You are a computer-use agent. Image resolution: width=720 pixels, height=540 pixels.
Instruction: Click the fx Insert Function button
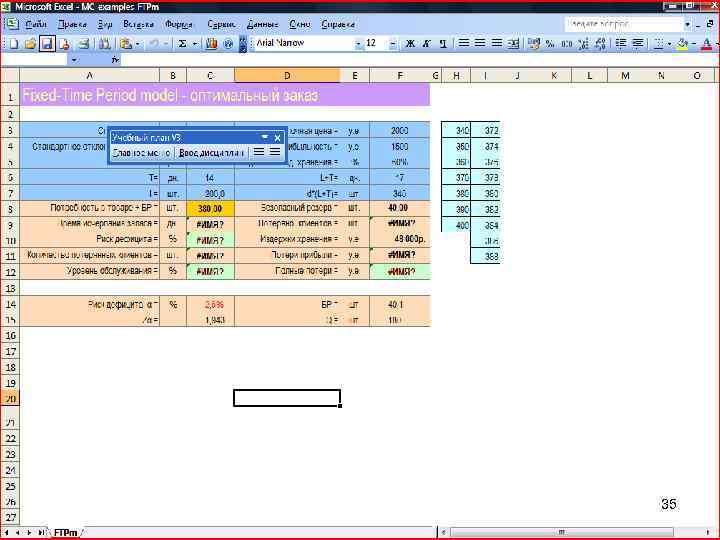point(115,60)
